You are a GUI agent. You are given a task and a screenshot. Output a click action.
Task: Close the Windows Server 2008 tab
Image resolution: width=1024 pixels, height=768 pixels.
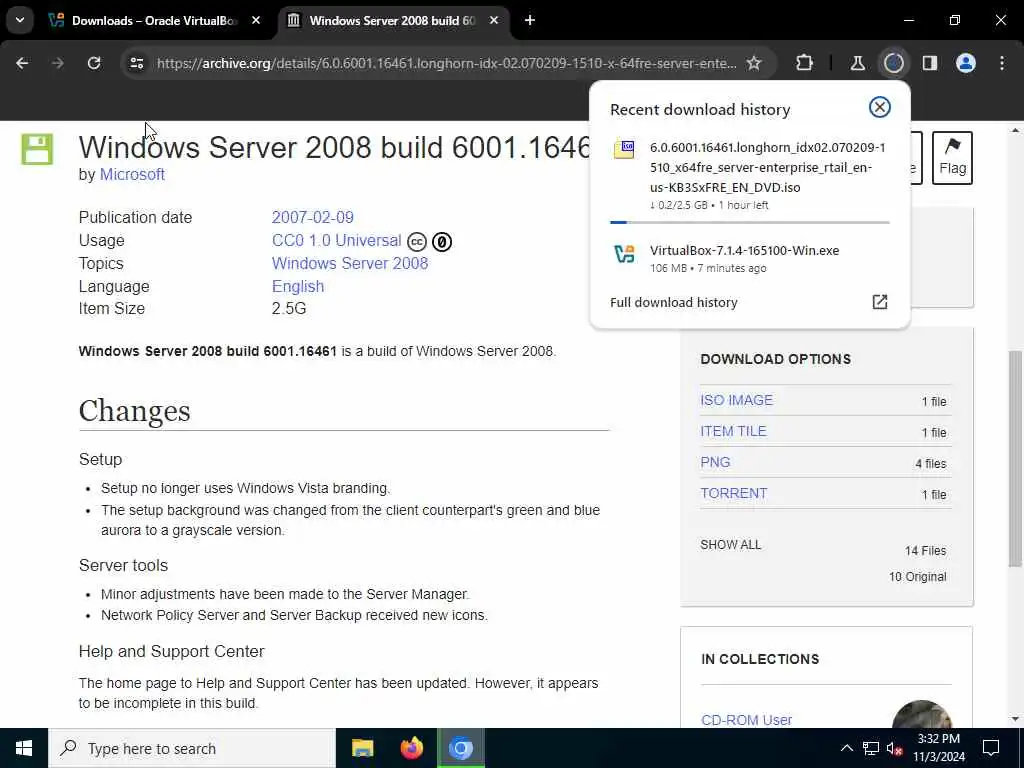point(494,21)
